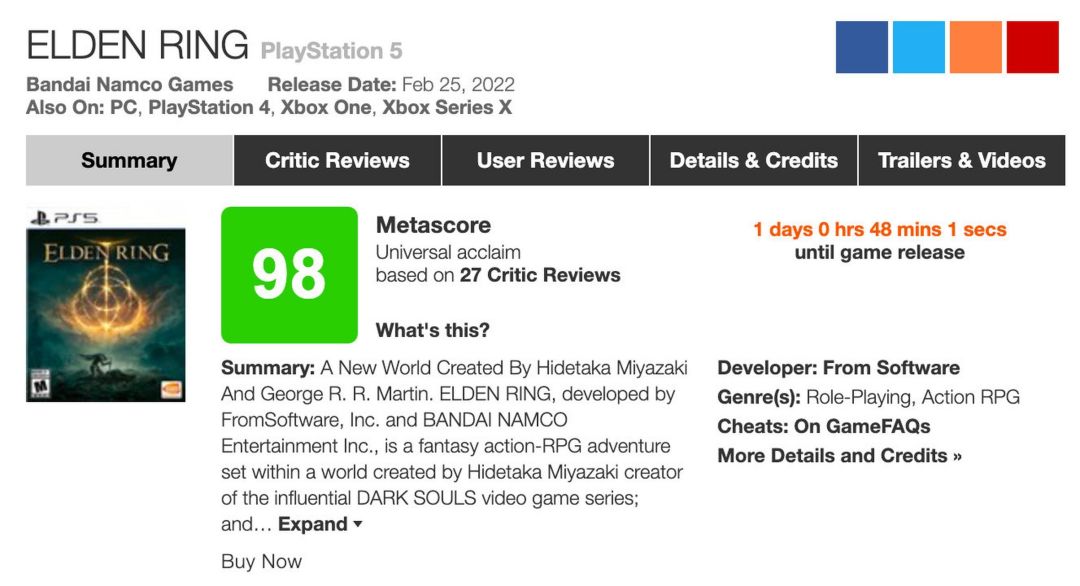Click the 27 Critic Reviews link

click(540, 275)
